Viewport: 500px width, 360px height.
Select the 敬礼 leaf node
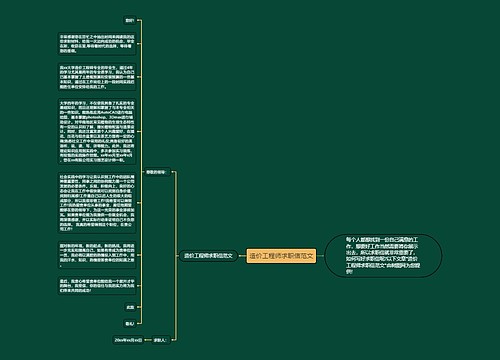[x=130, y=323]
